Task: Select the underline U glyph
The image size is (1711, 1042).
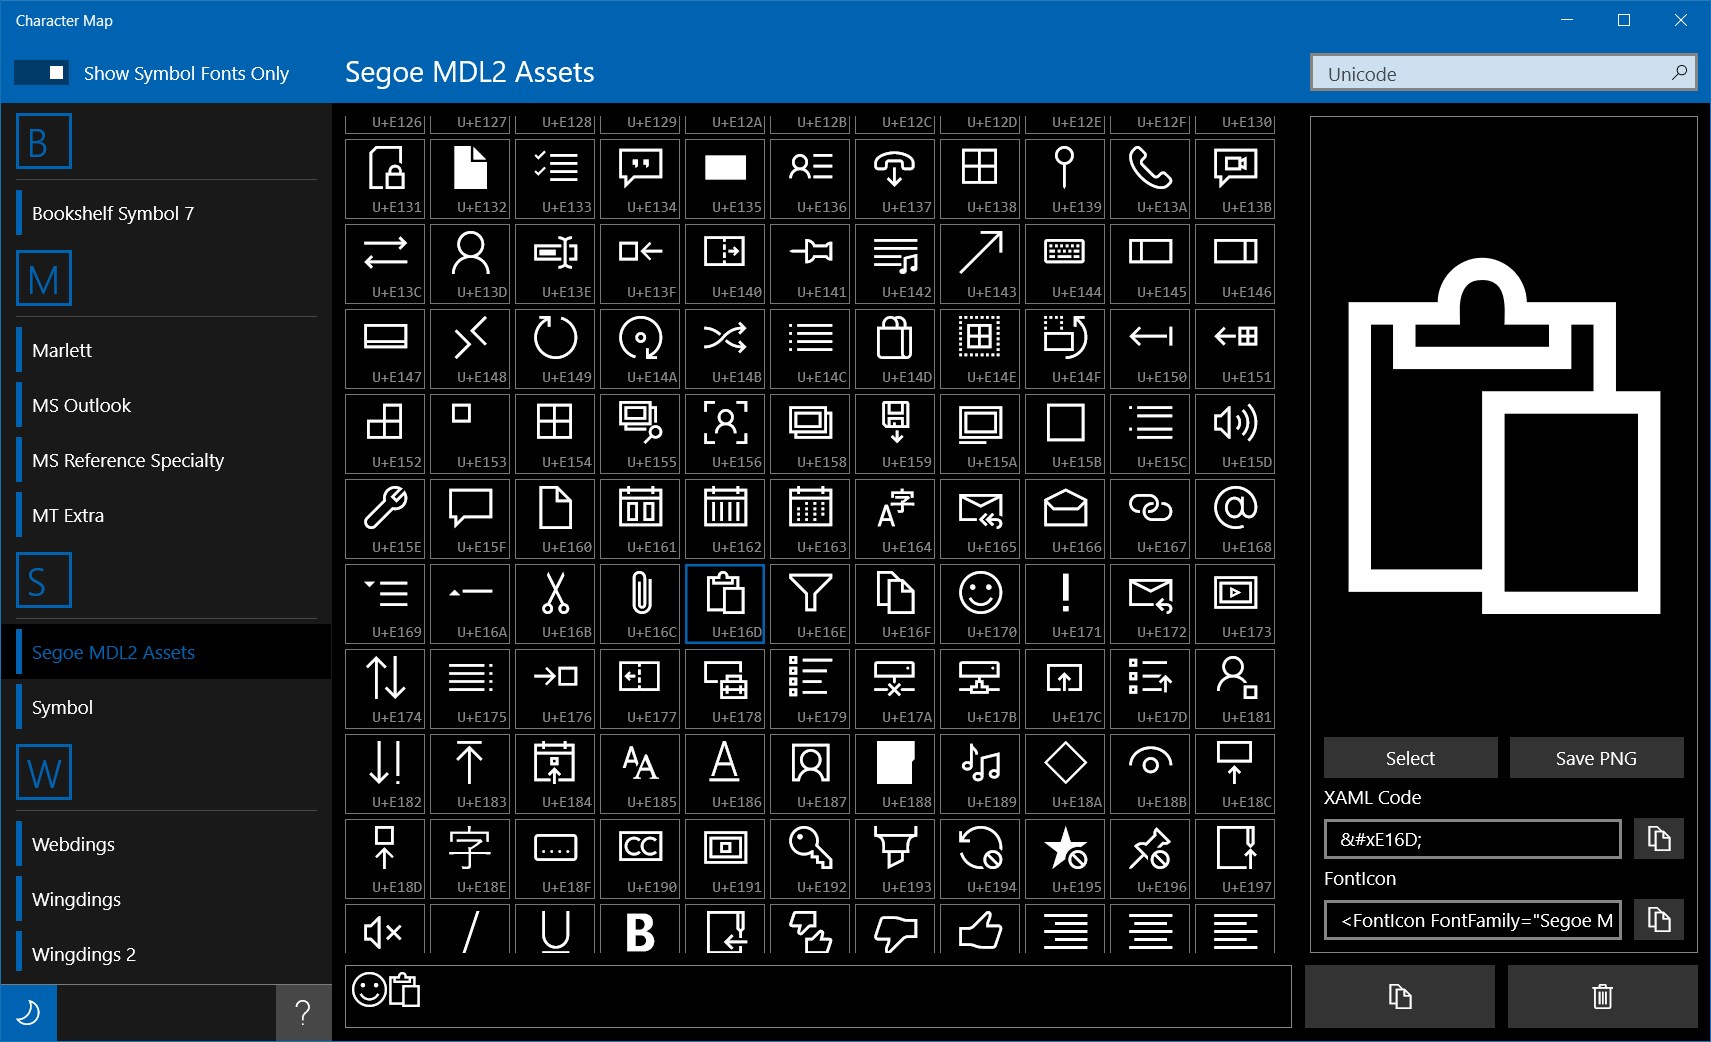Action: coord(555,929)
